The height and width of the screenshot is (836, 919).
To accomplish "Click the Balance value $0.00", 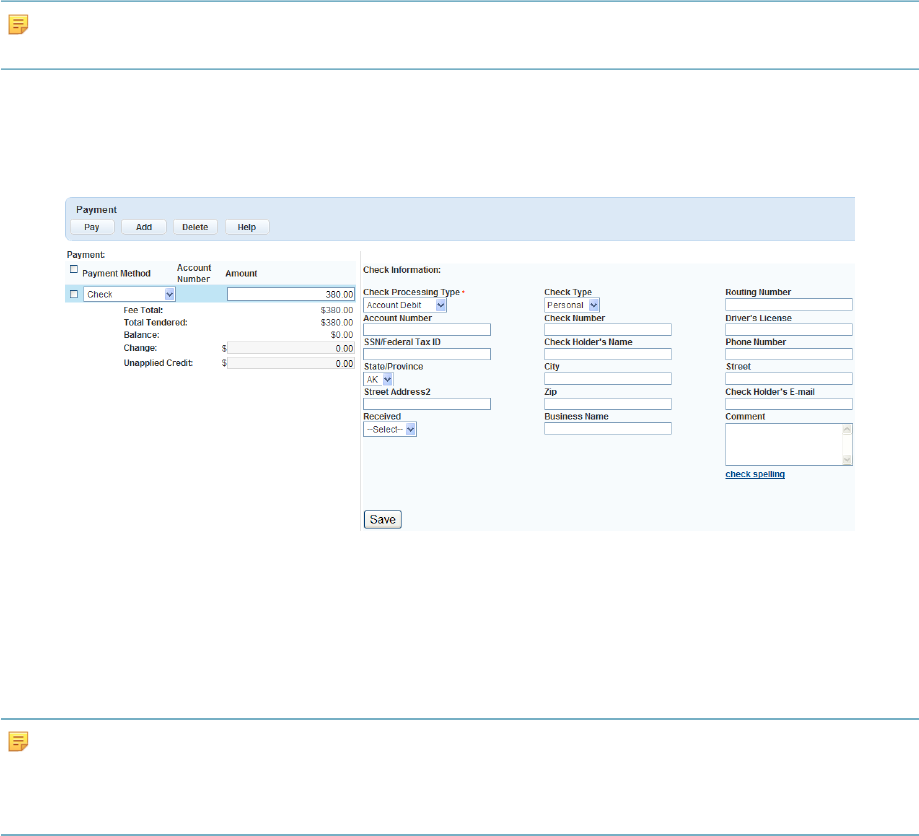I will (x=342, y=335).
